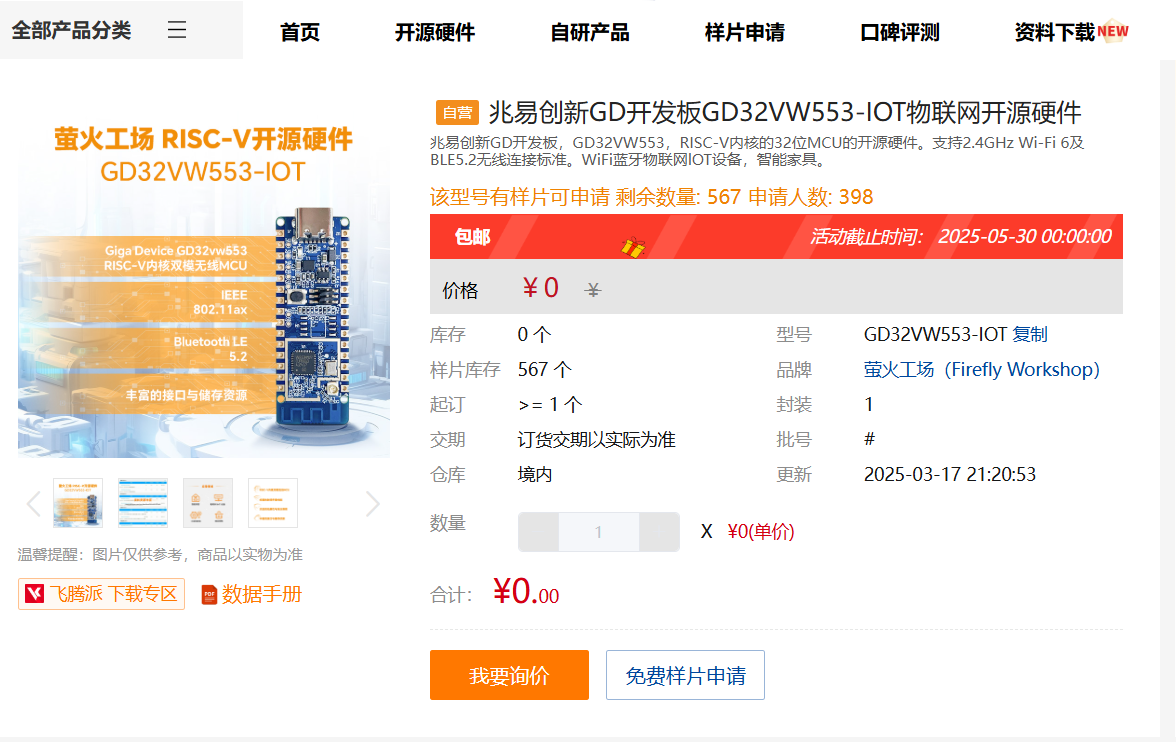Image resolution: width=1176 pixels, height=742 pixels.
Task: Select the second product thumbnail image
Action: pos(143,503)
